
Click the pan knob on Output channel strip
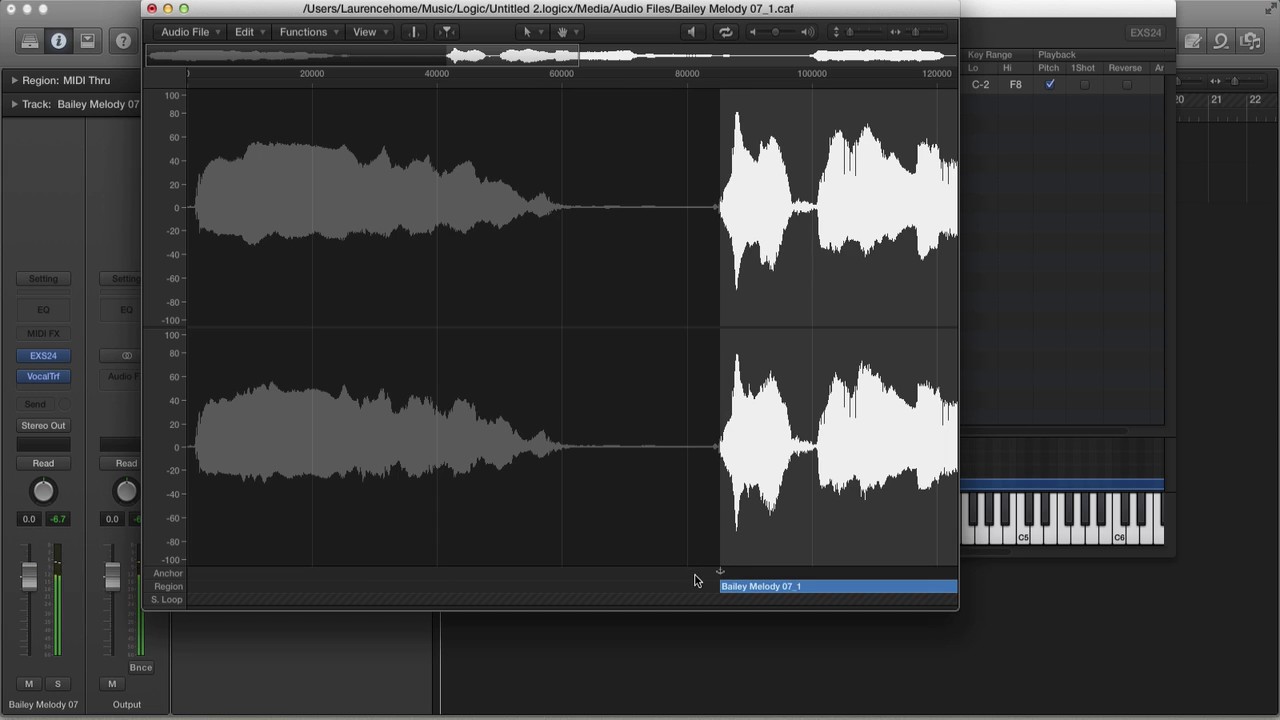click(126, 491)
